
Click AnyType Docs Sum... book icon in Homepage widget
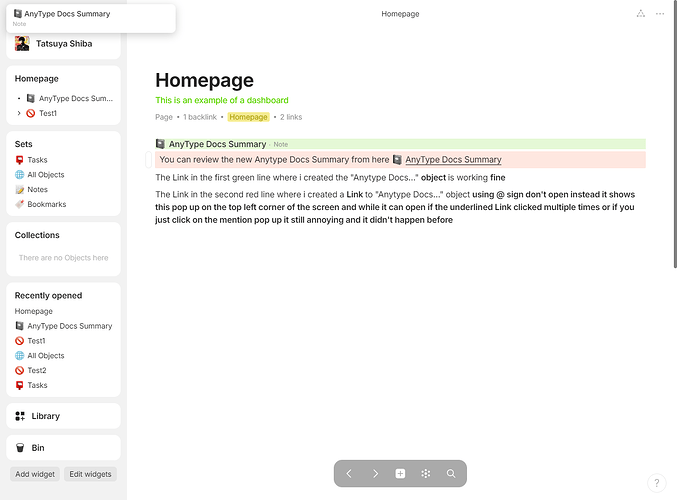click(x=31, y=98)
